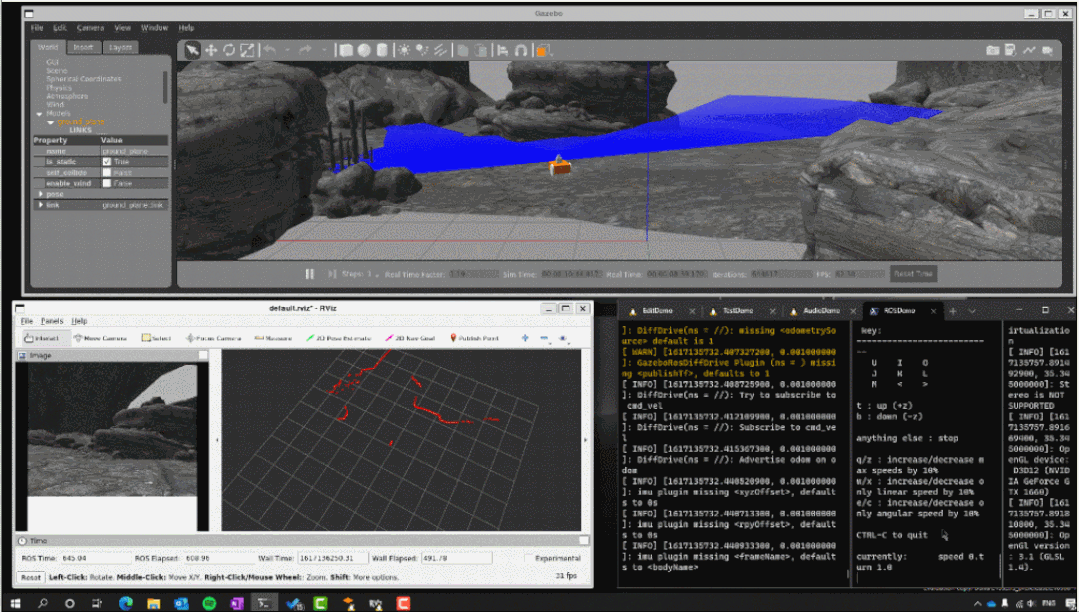Screen dimensions: 1079x612
Task: Expand the pose property row
Action: pyautogui.click(x=40, y=194)
